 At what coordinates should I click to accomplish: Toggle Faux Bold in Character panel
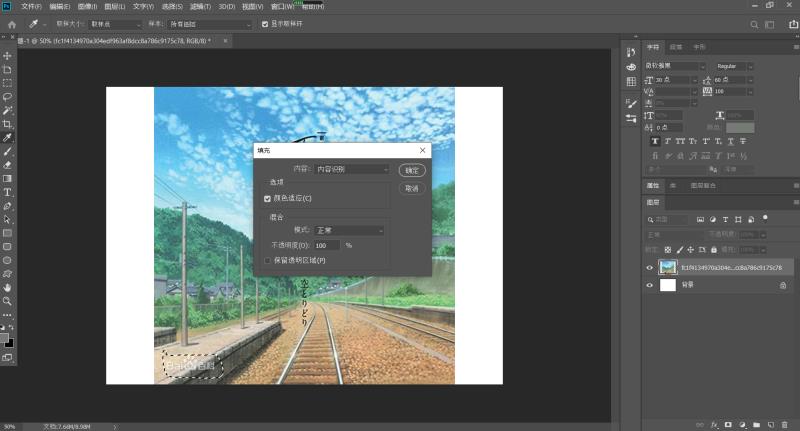click(x=655, y=141)
